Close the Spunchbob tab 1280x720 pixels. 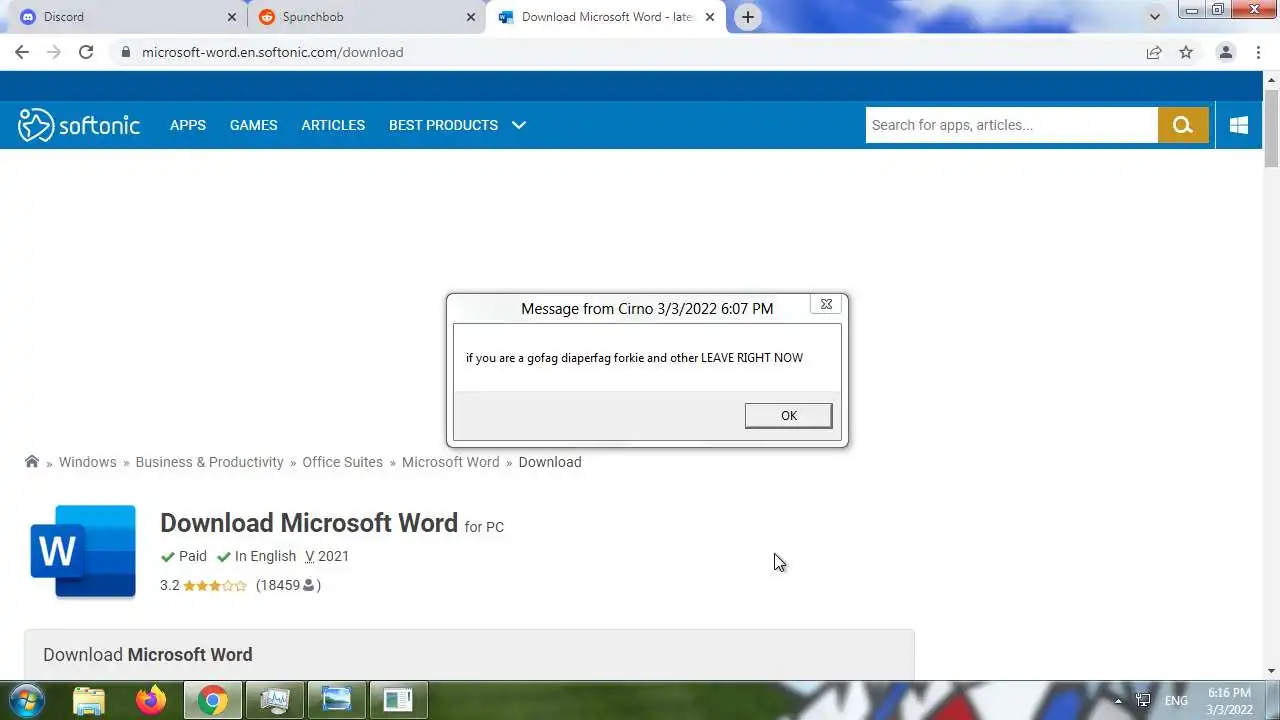pyautogui.click(x=471, y=17)
